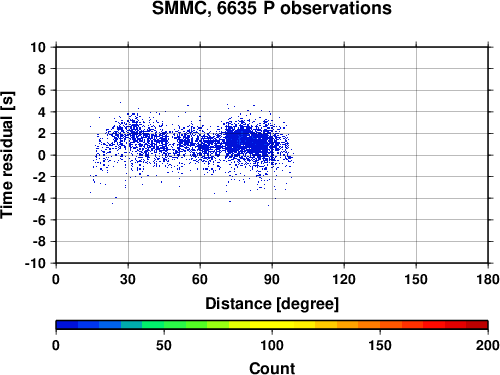Viewport: 500px width, 375px height.
Task: Click the 'Count' colorbar label
Action: tap(272, 368)
